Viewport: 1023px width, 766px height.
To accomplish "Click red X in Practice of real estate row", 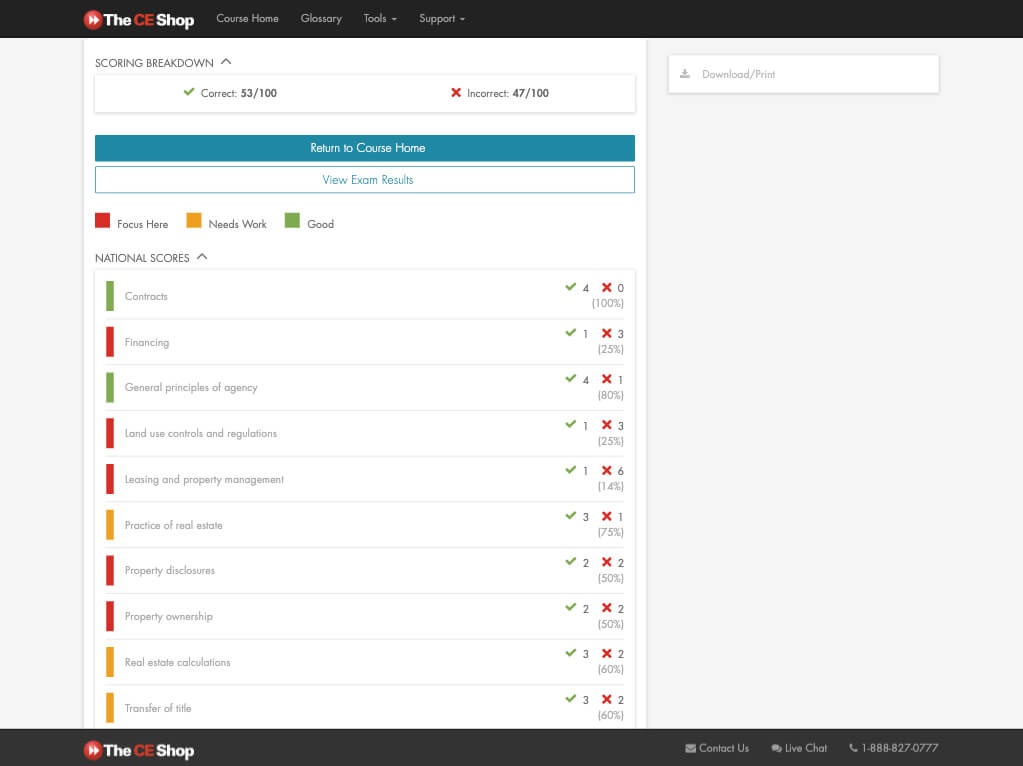I will (x=607, y=516).
